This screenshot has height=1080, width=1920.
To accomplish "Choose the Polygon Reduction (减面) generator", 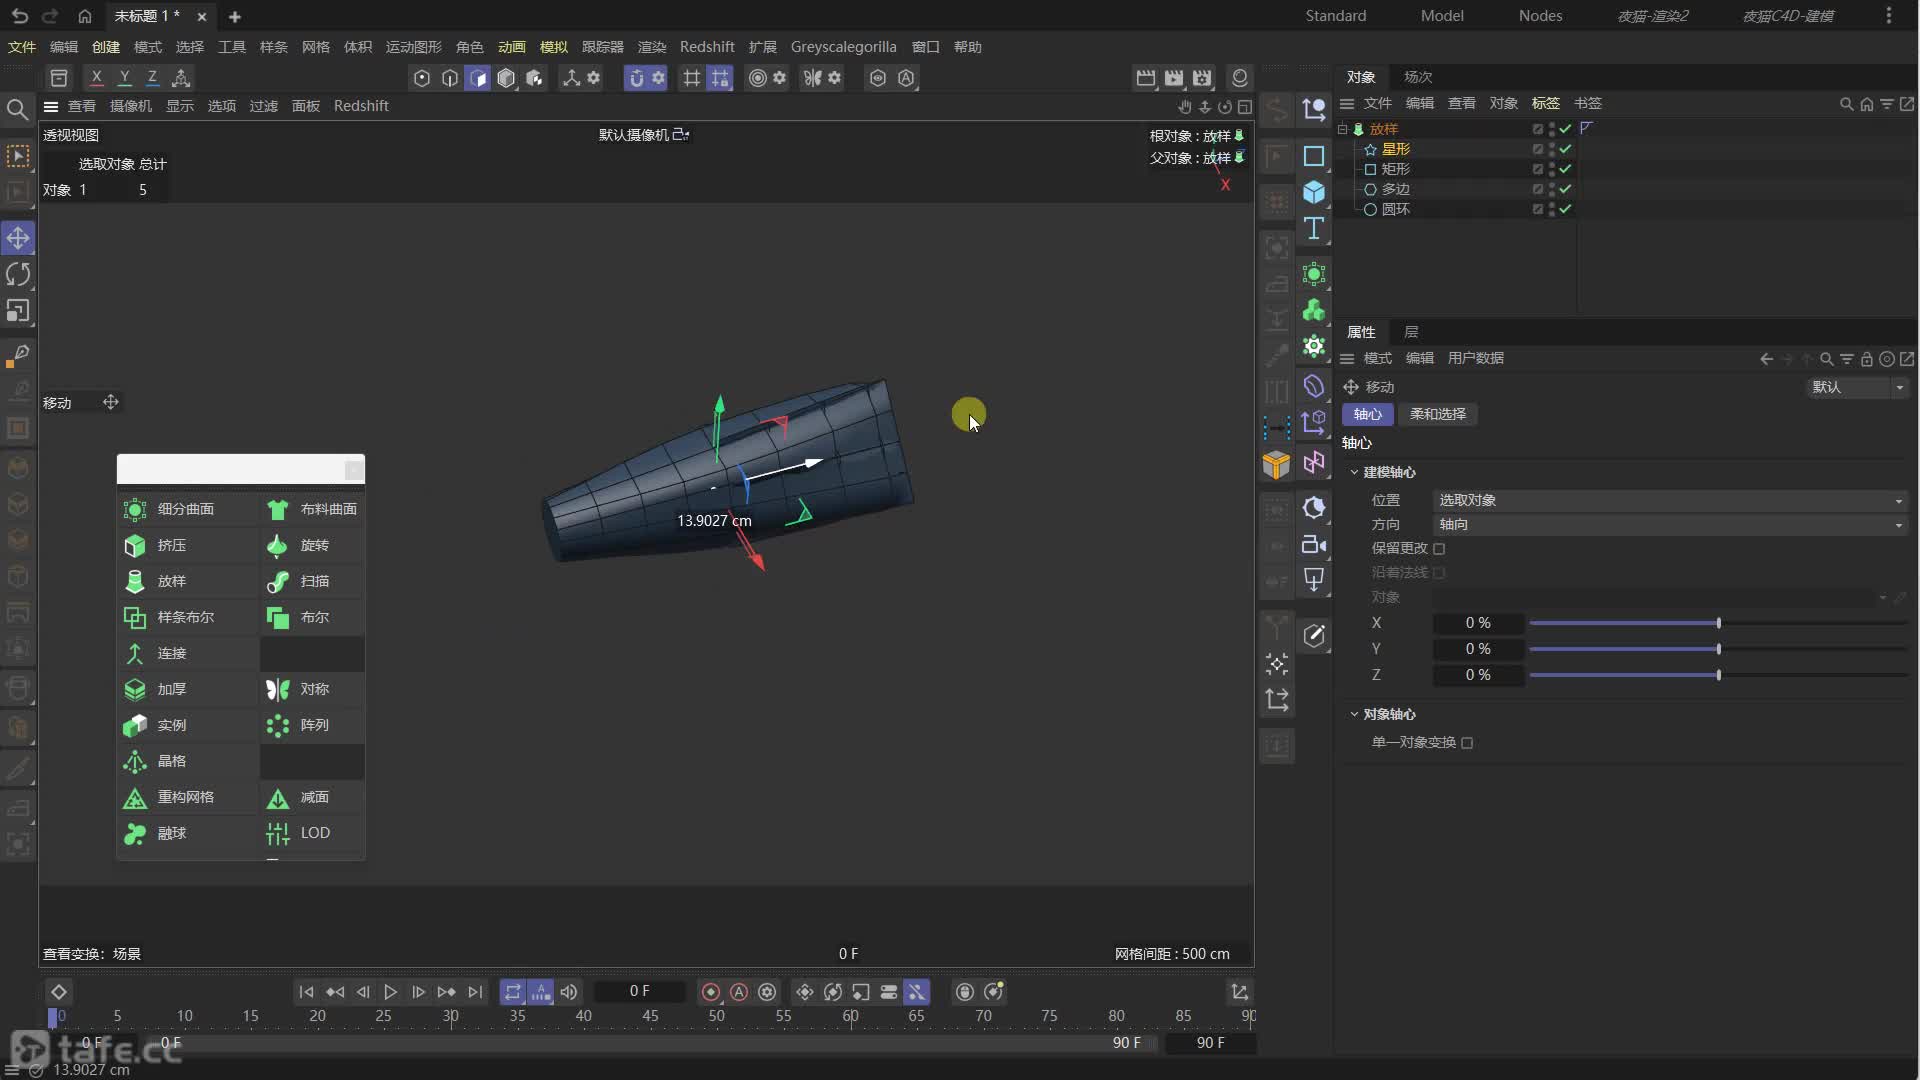I will pos(312,797).
